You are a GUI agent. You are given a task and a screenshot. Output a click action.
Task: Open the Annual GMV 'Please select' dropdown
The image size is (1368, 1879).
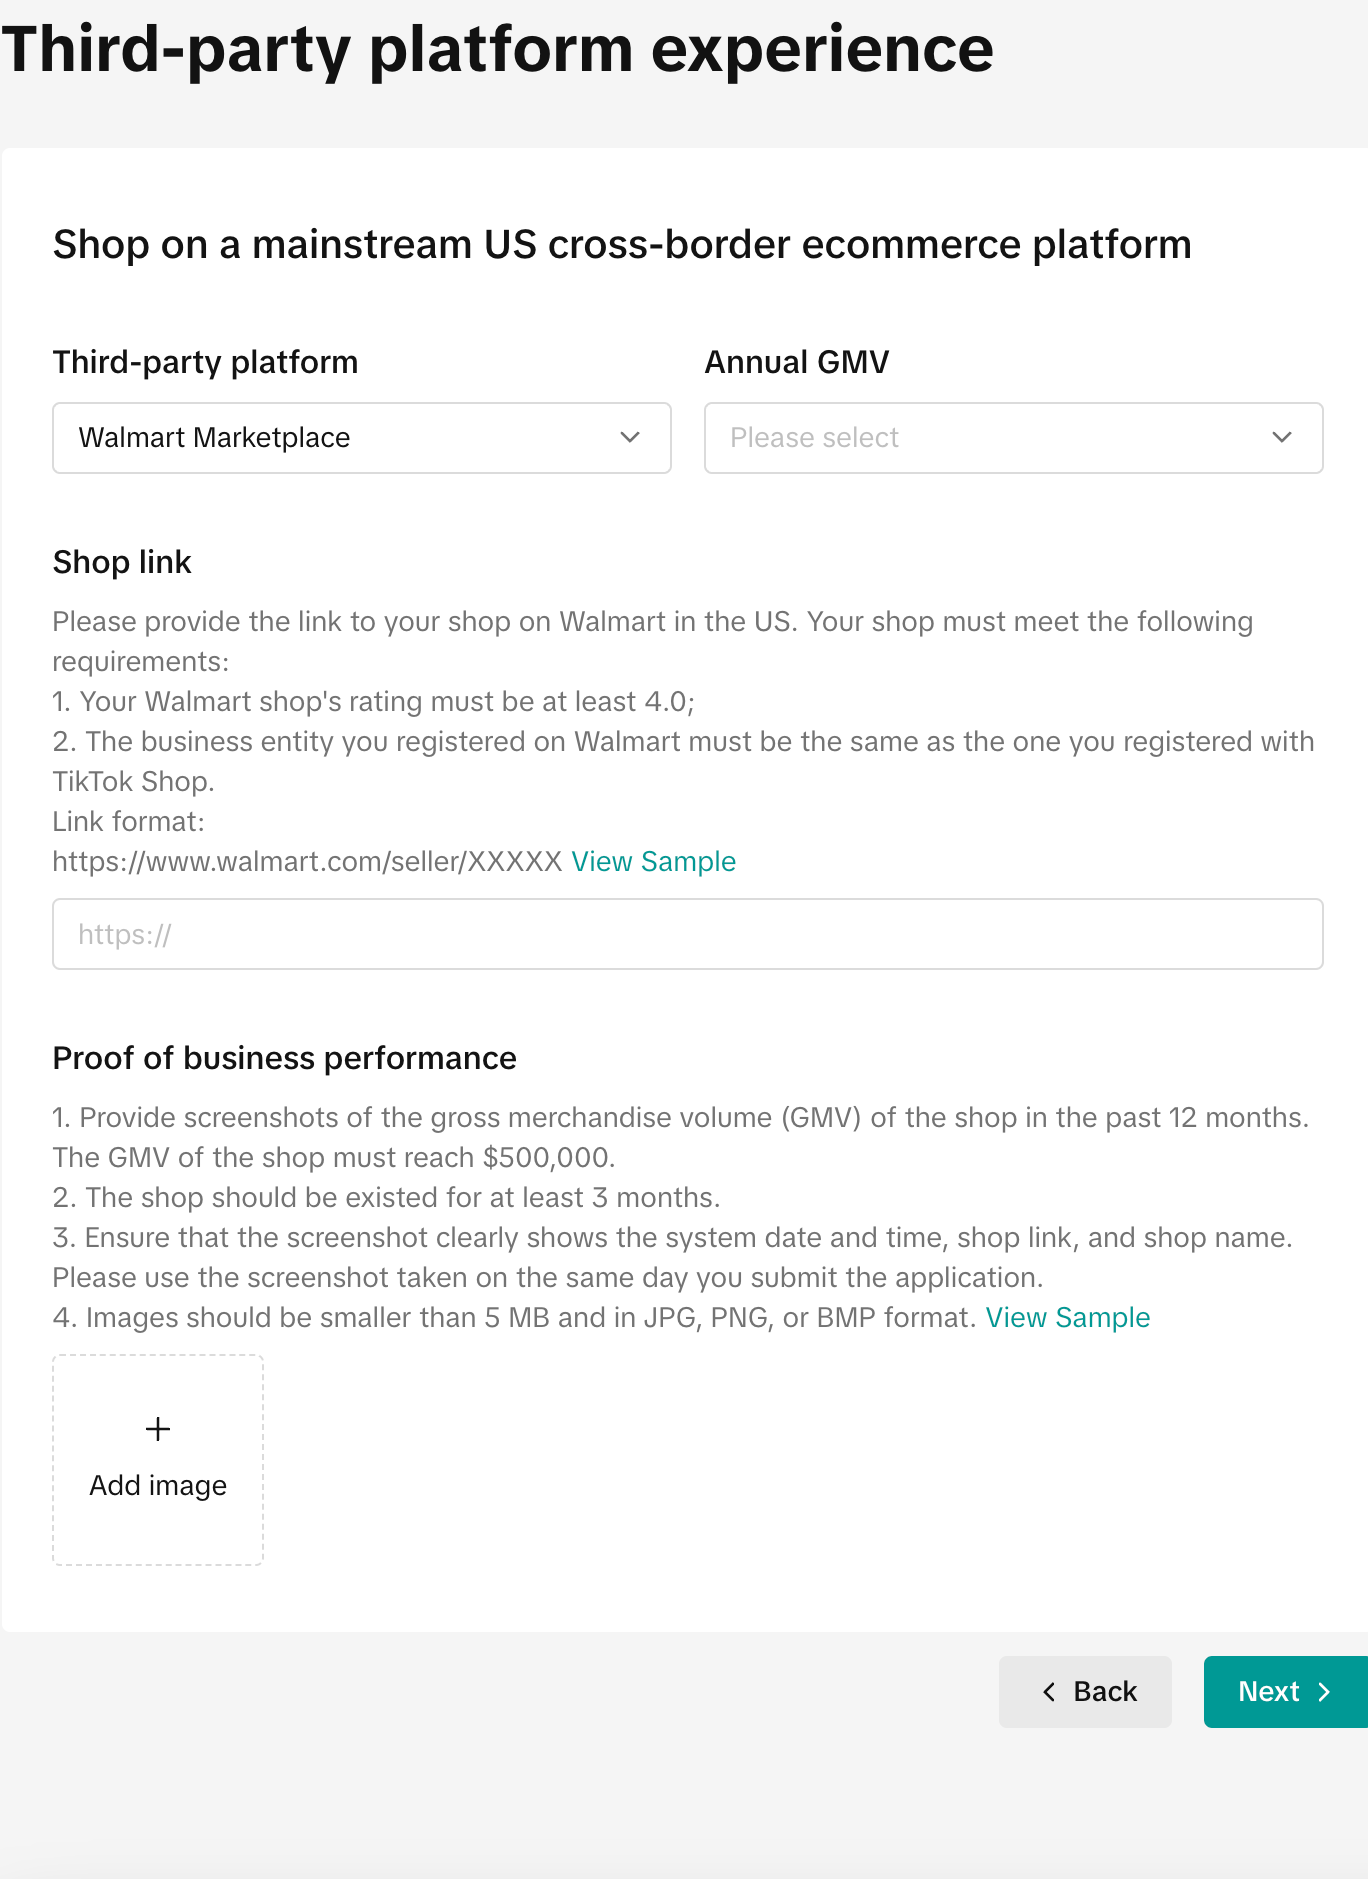(x=990, y=438)
